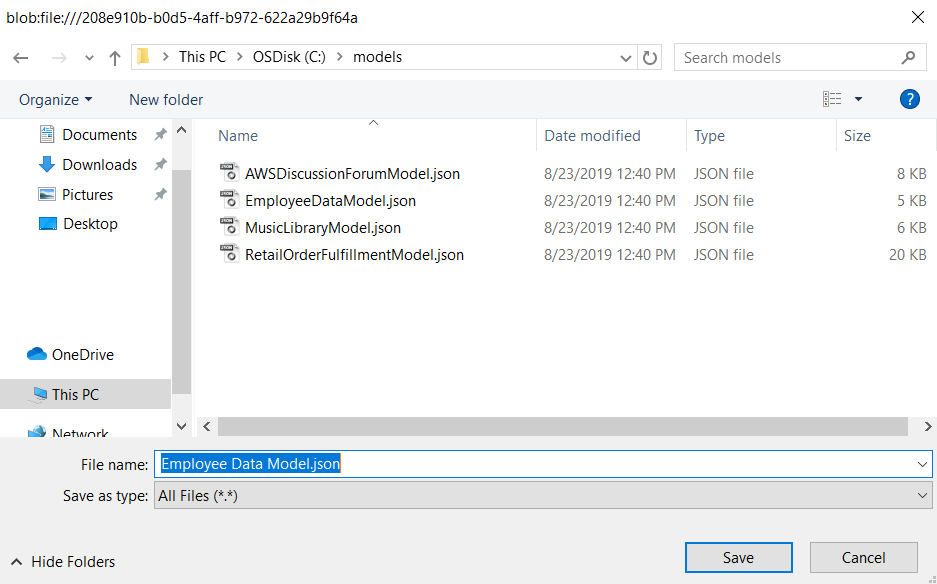
Task: Unpin Documents from Quick access
Action: pyautogui.click(x=158, y=134)
